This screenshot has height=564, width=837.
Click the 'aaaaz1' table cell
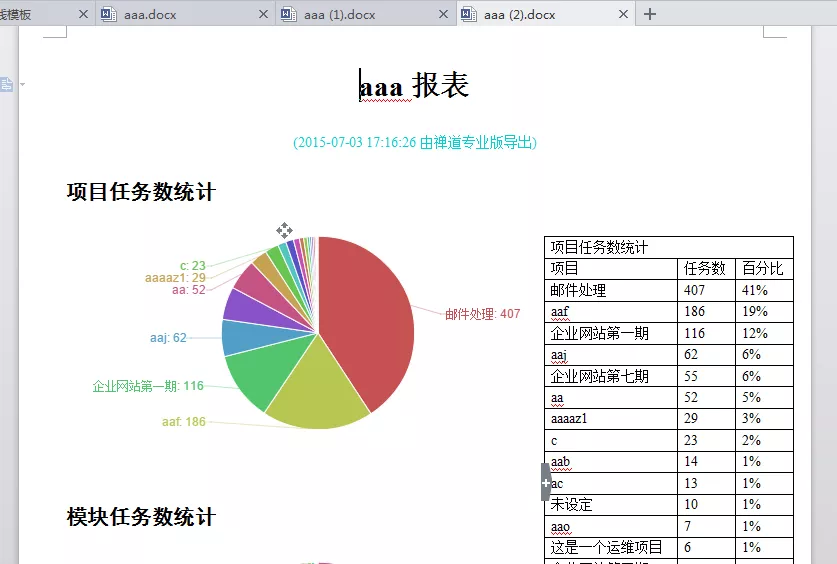[611, 419]
